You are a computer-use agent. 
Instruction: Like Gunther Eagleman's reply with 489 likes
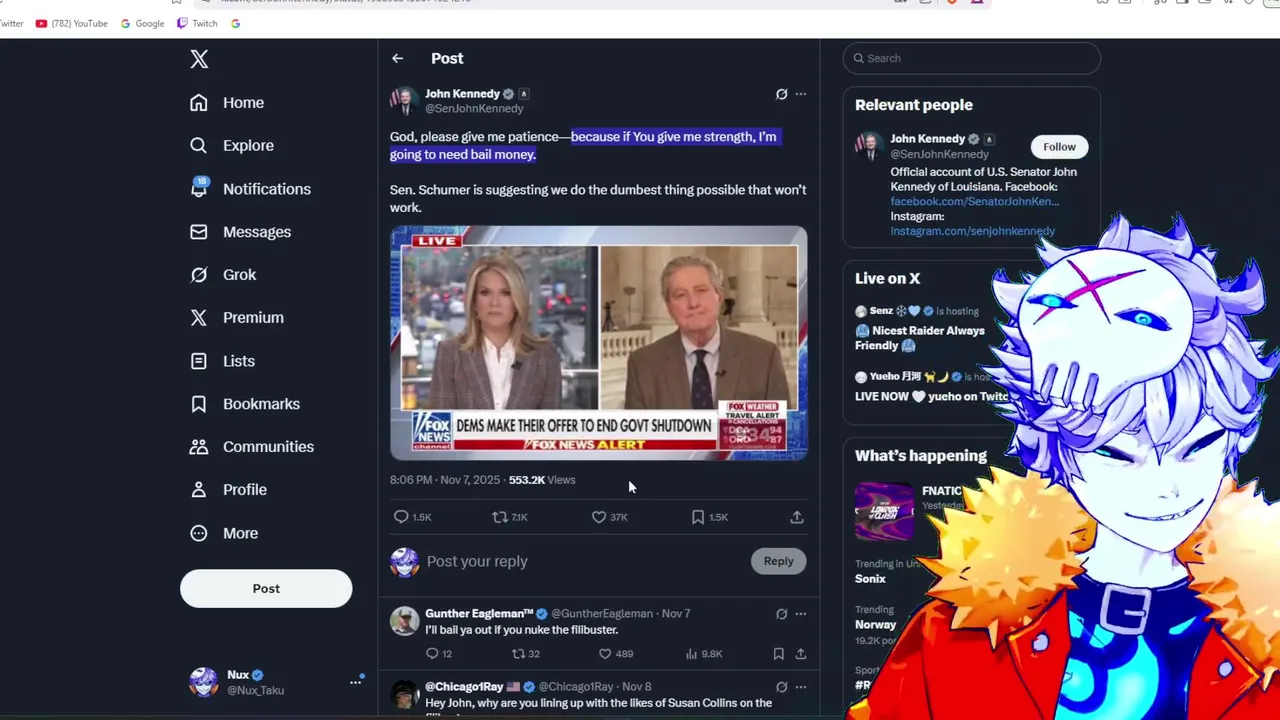(x=615, y=654)
